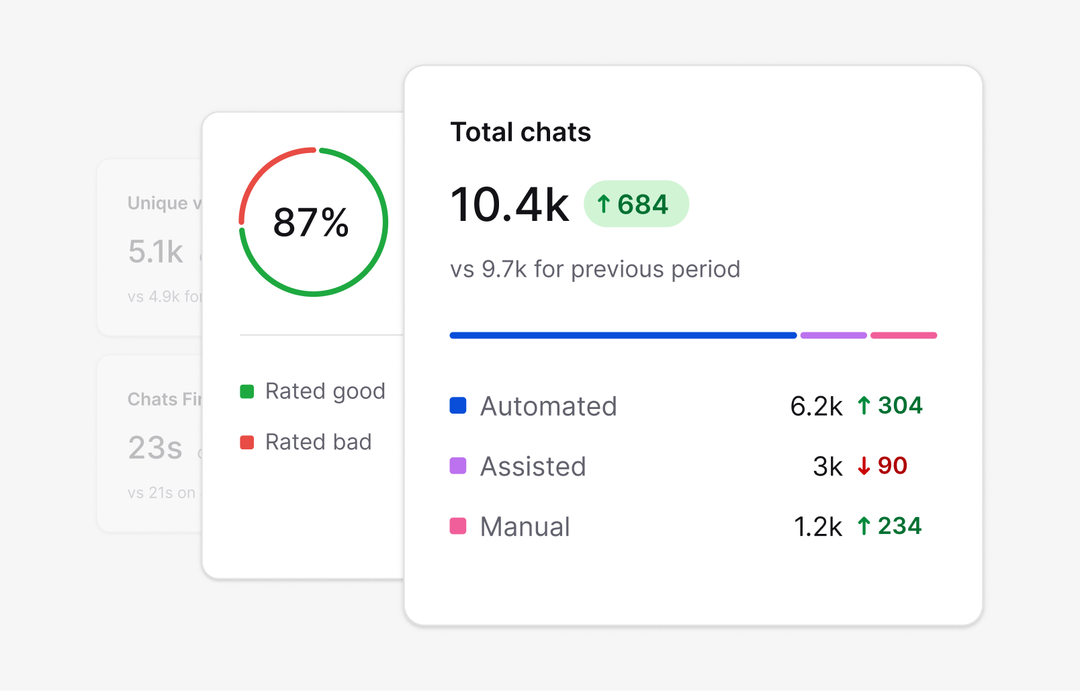This screenshot has width=1080, height=691.
Task: Open the Total chats card header
Action: [520, 131]
